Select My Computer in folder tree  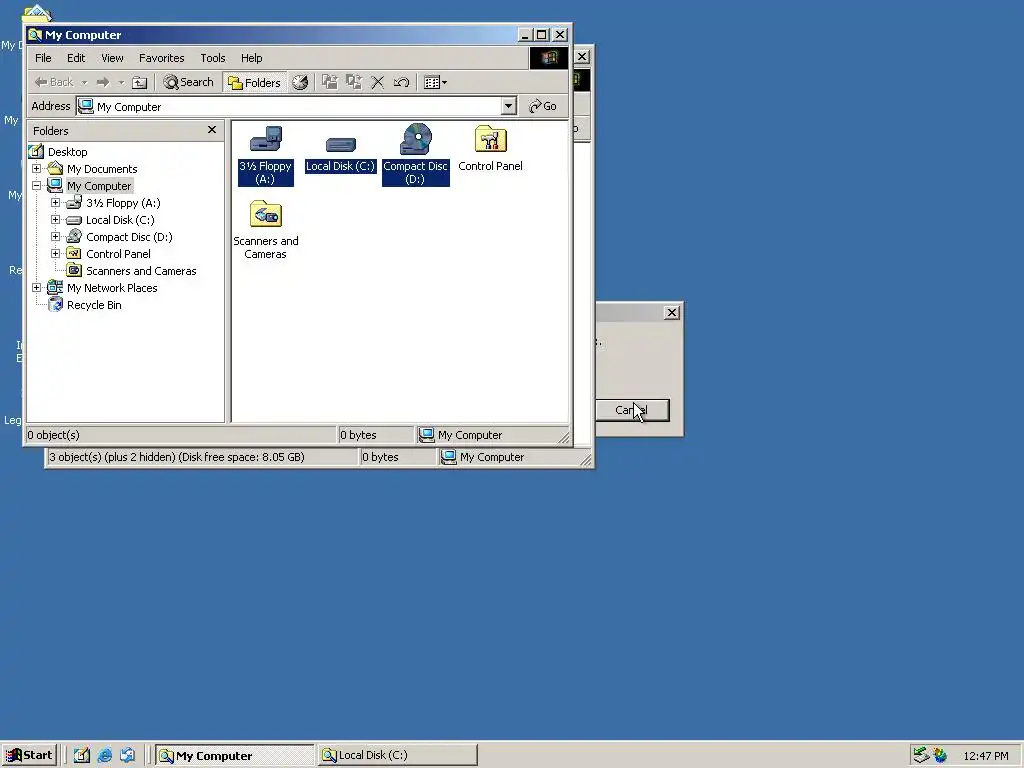click(x=99, y=186)
